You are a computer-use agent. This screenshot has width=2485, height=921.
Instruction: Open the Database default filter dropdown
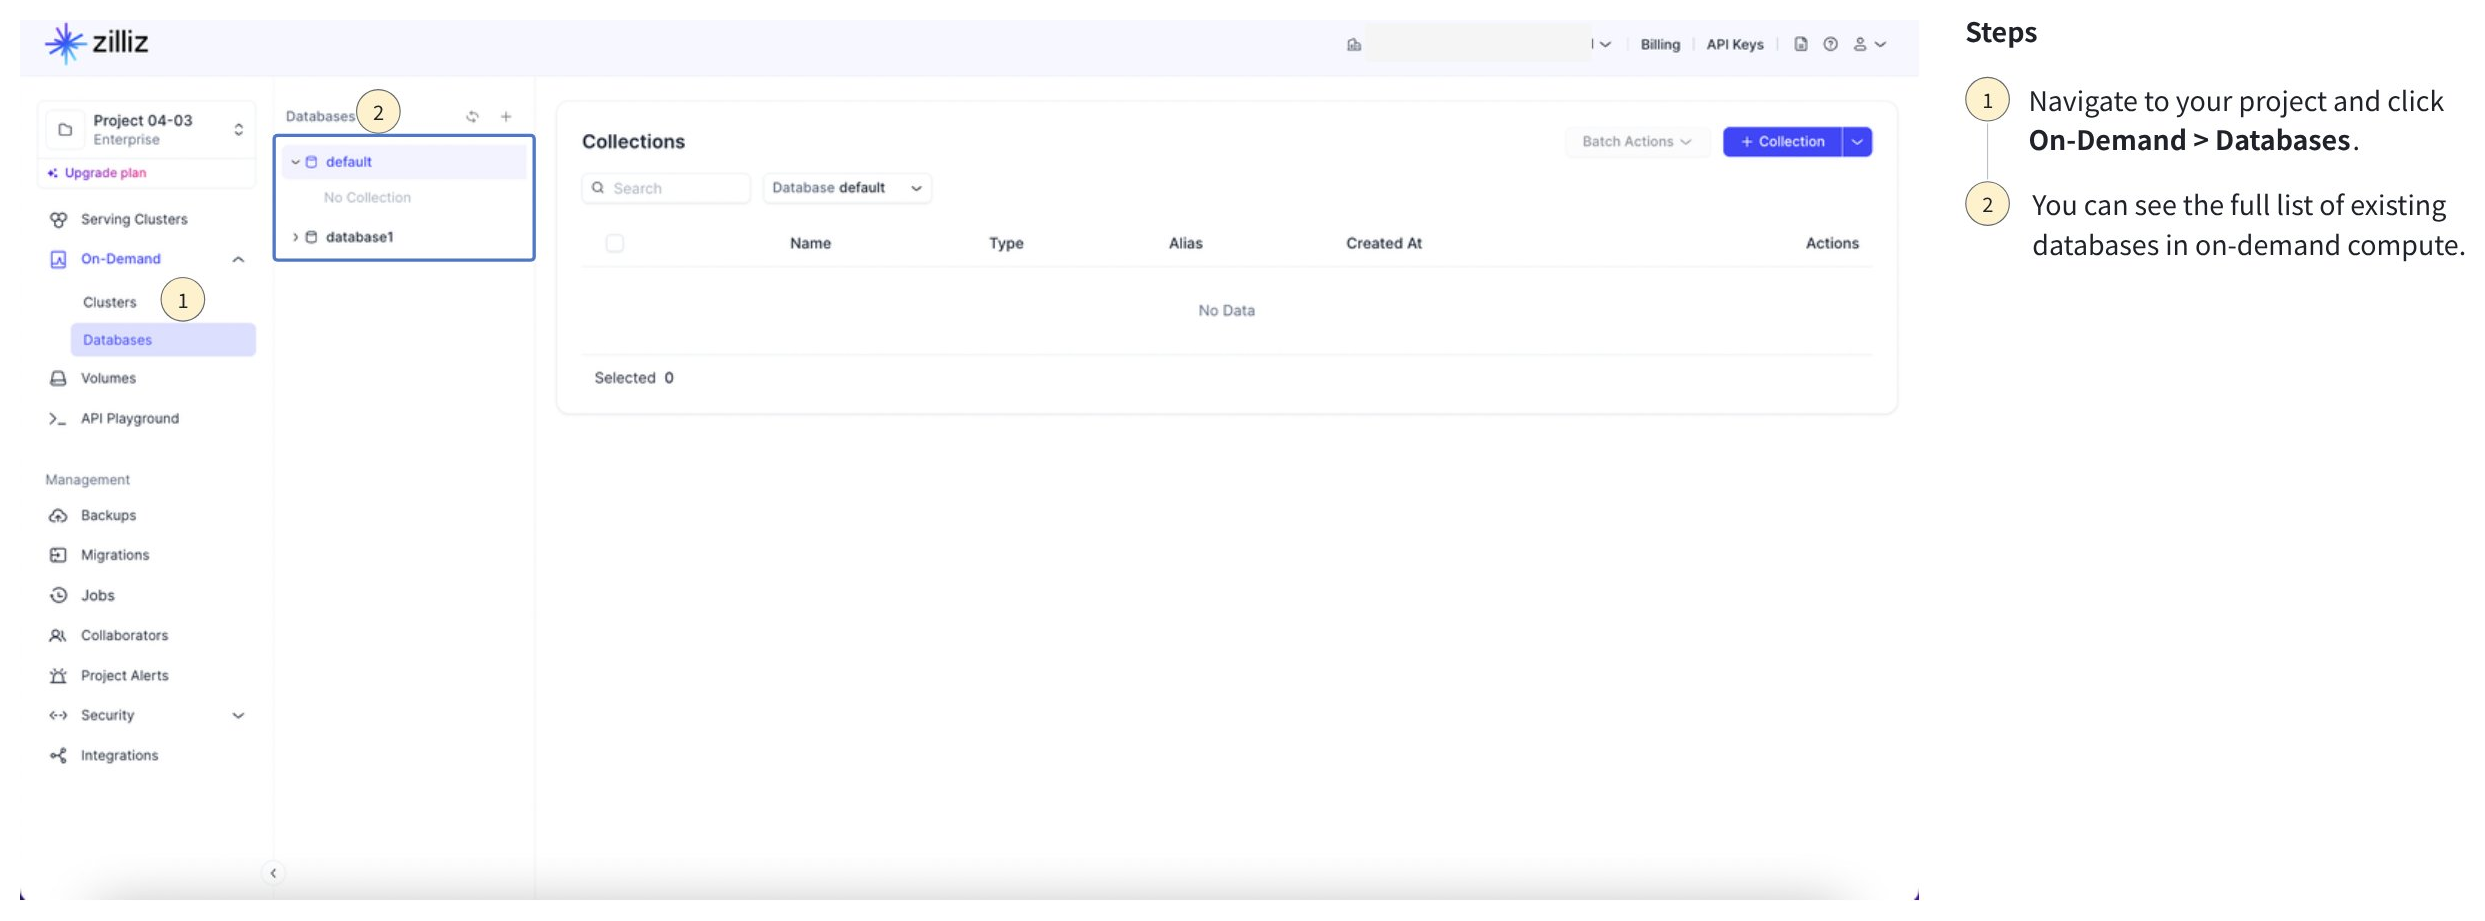[x=847, y=188]
